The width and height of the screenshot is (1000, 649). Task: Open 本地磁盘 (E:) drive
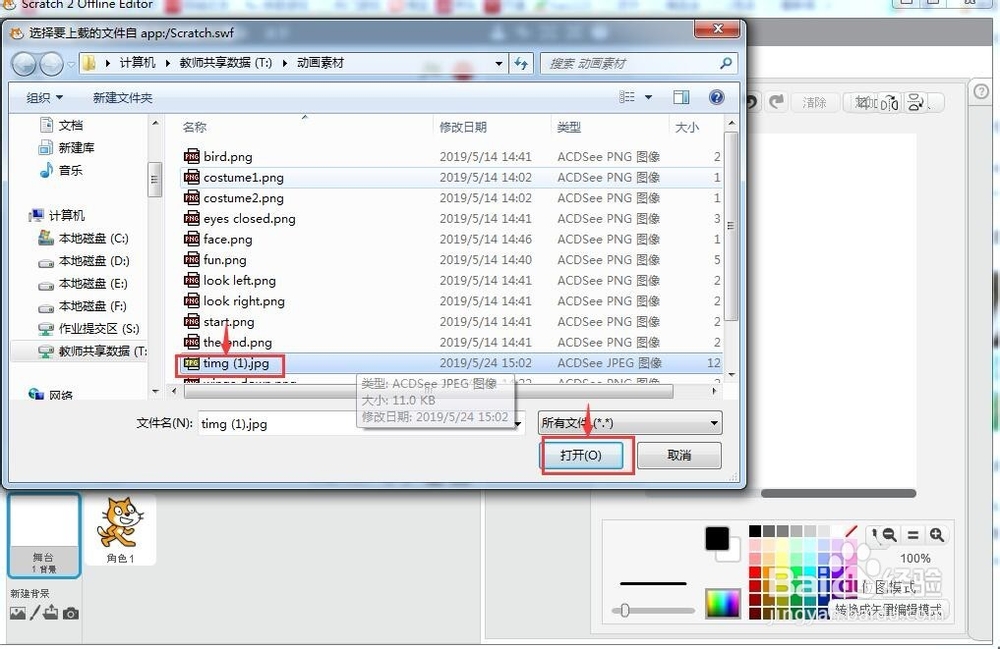[83, 284]
